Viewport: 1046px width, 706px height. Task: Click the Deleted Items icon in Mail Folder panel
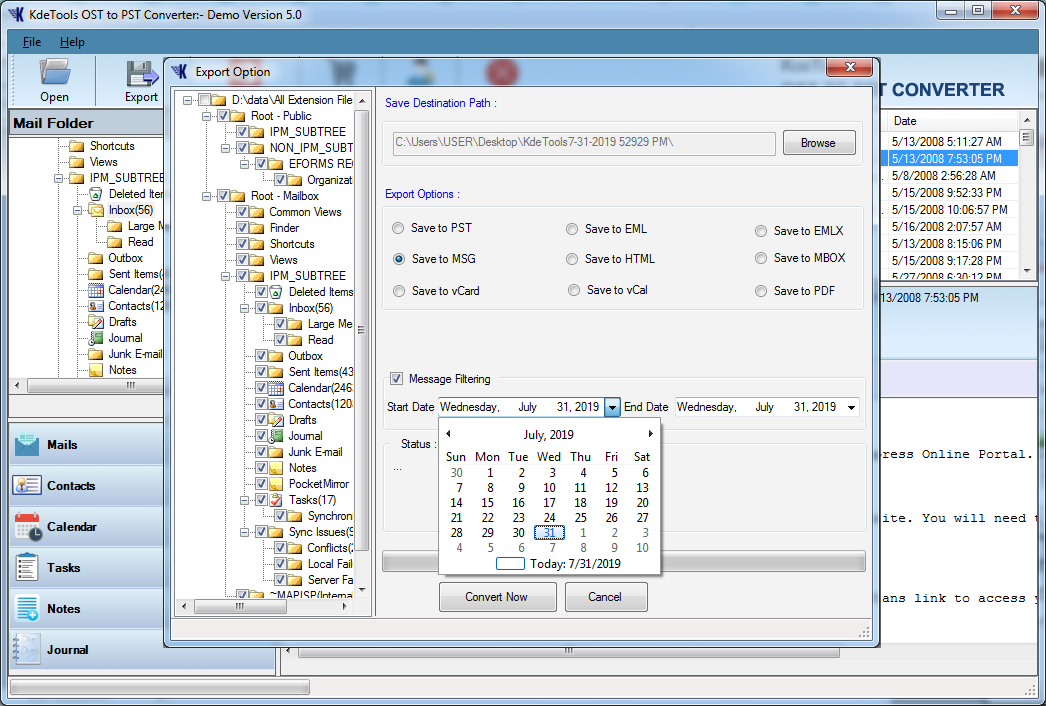pos(96,194)
